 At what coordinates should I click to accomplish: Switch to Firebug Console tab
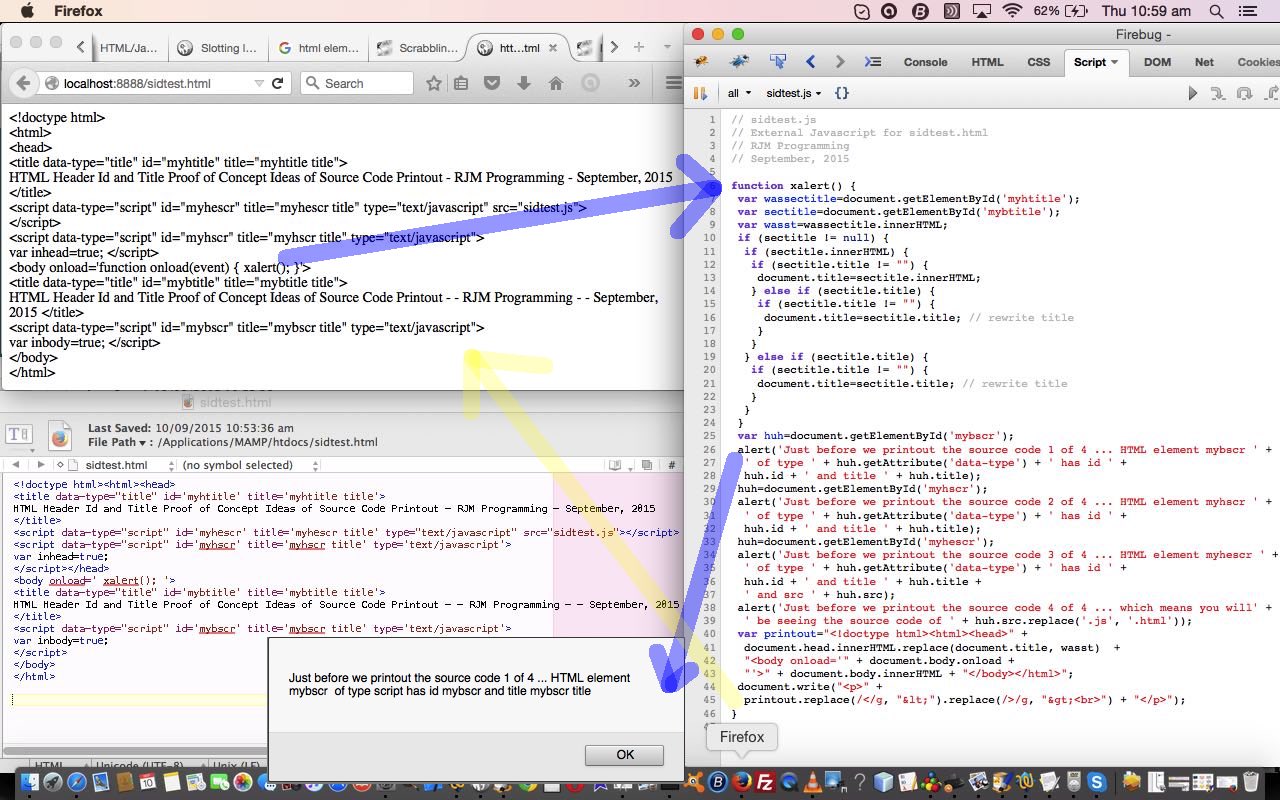tap(925, 62)
